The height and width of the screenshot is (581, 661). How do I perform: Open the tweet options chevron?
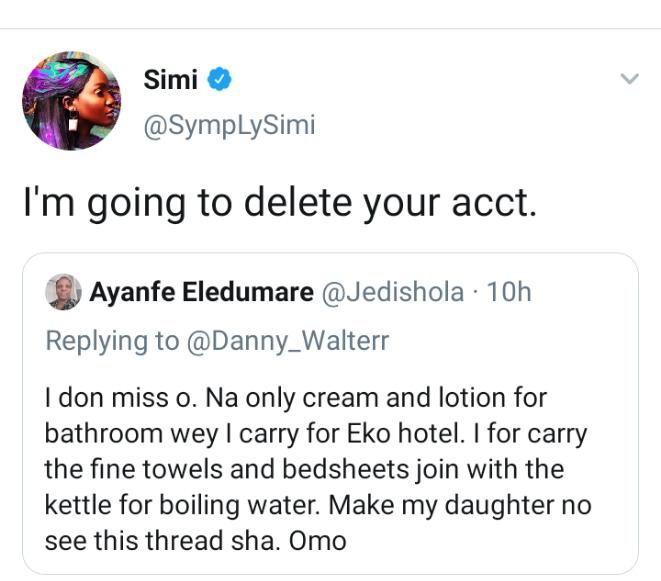629,79
